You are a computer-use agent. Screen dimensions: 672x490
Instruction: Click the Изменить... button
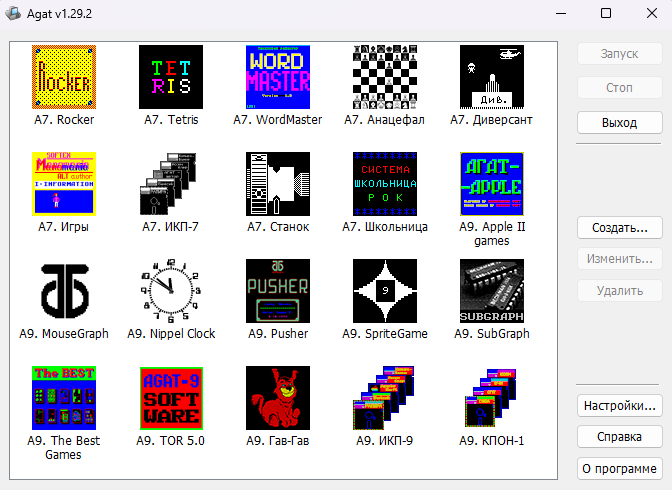coord(619,259)
